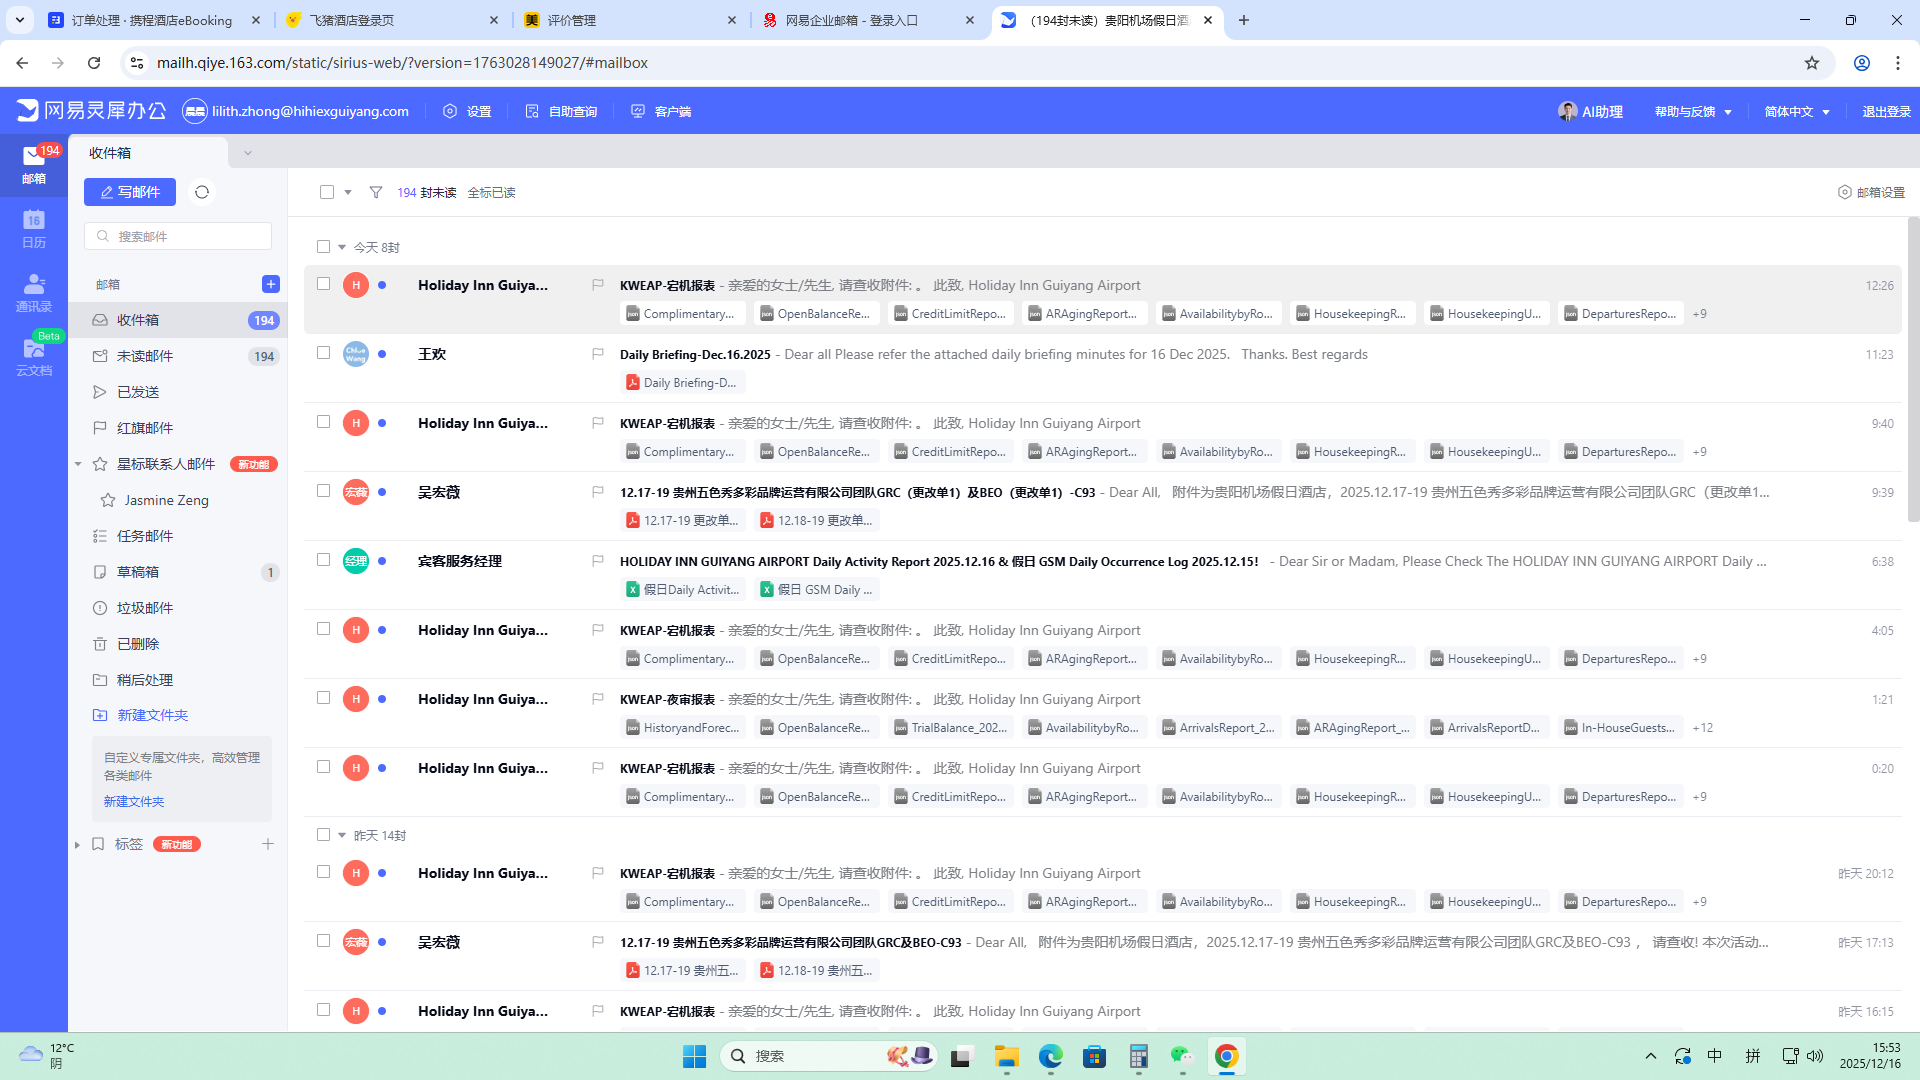Click the 搜索邮件 search field

coord(178,236)
